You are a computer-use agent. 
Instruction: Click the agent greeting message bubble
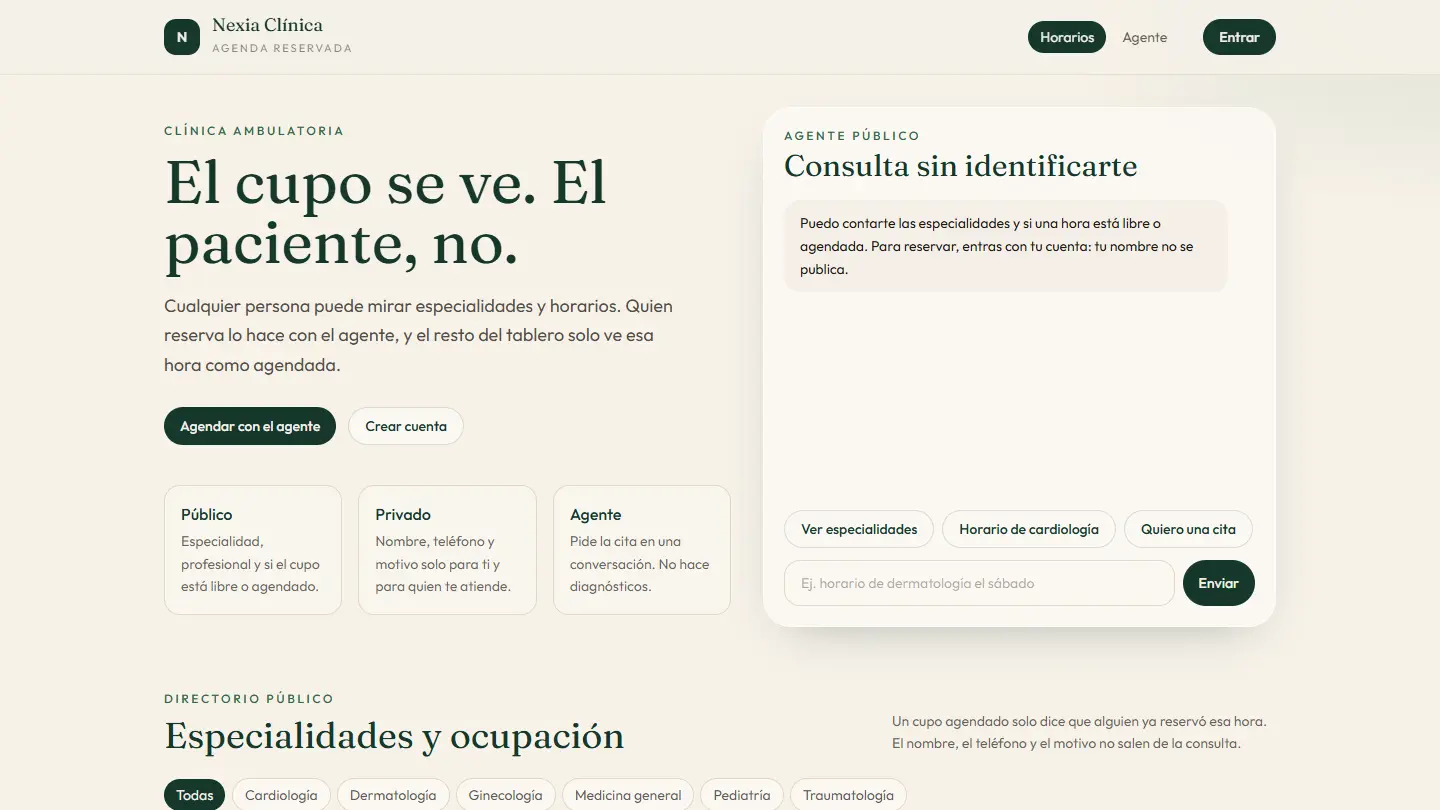[x=1005, y=246]
